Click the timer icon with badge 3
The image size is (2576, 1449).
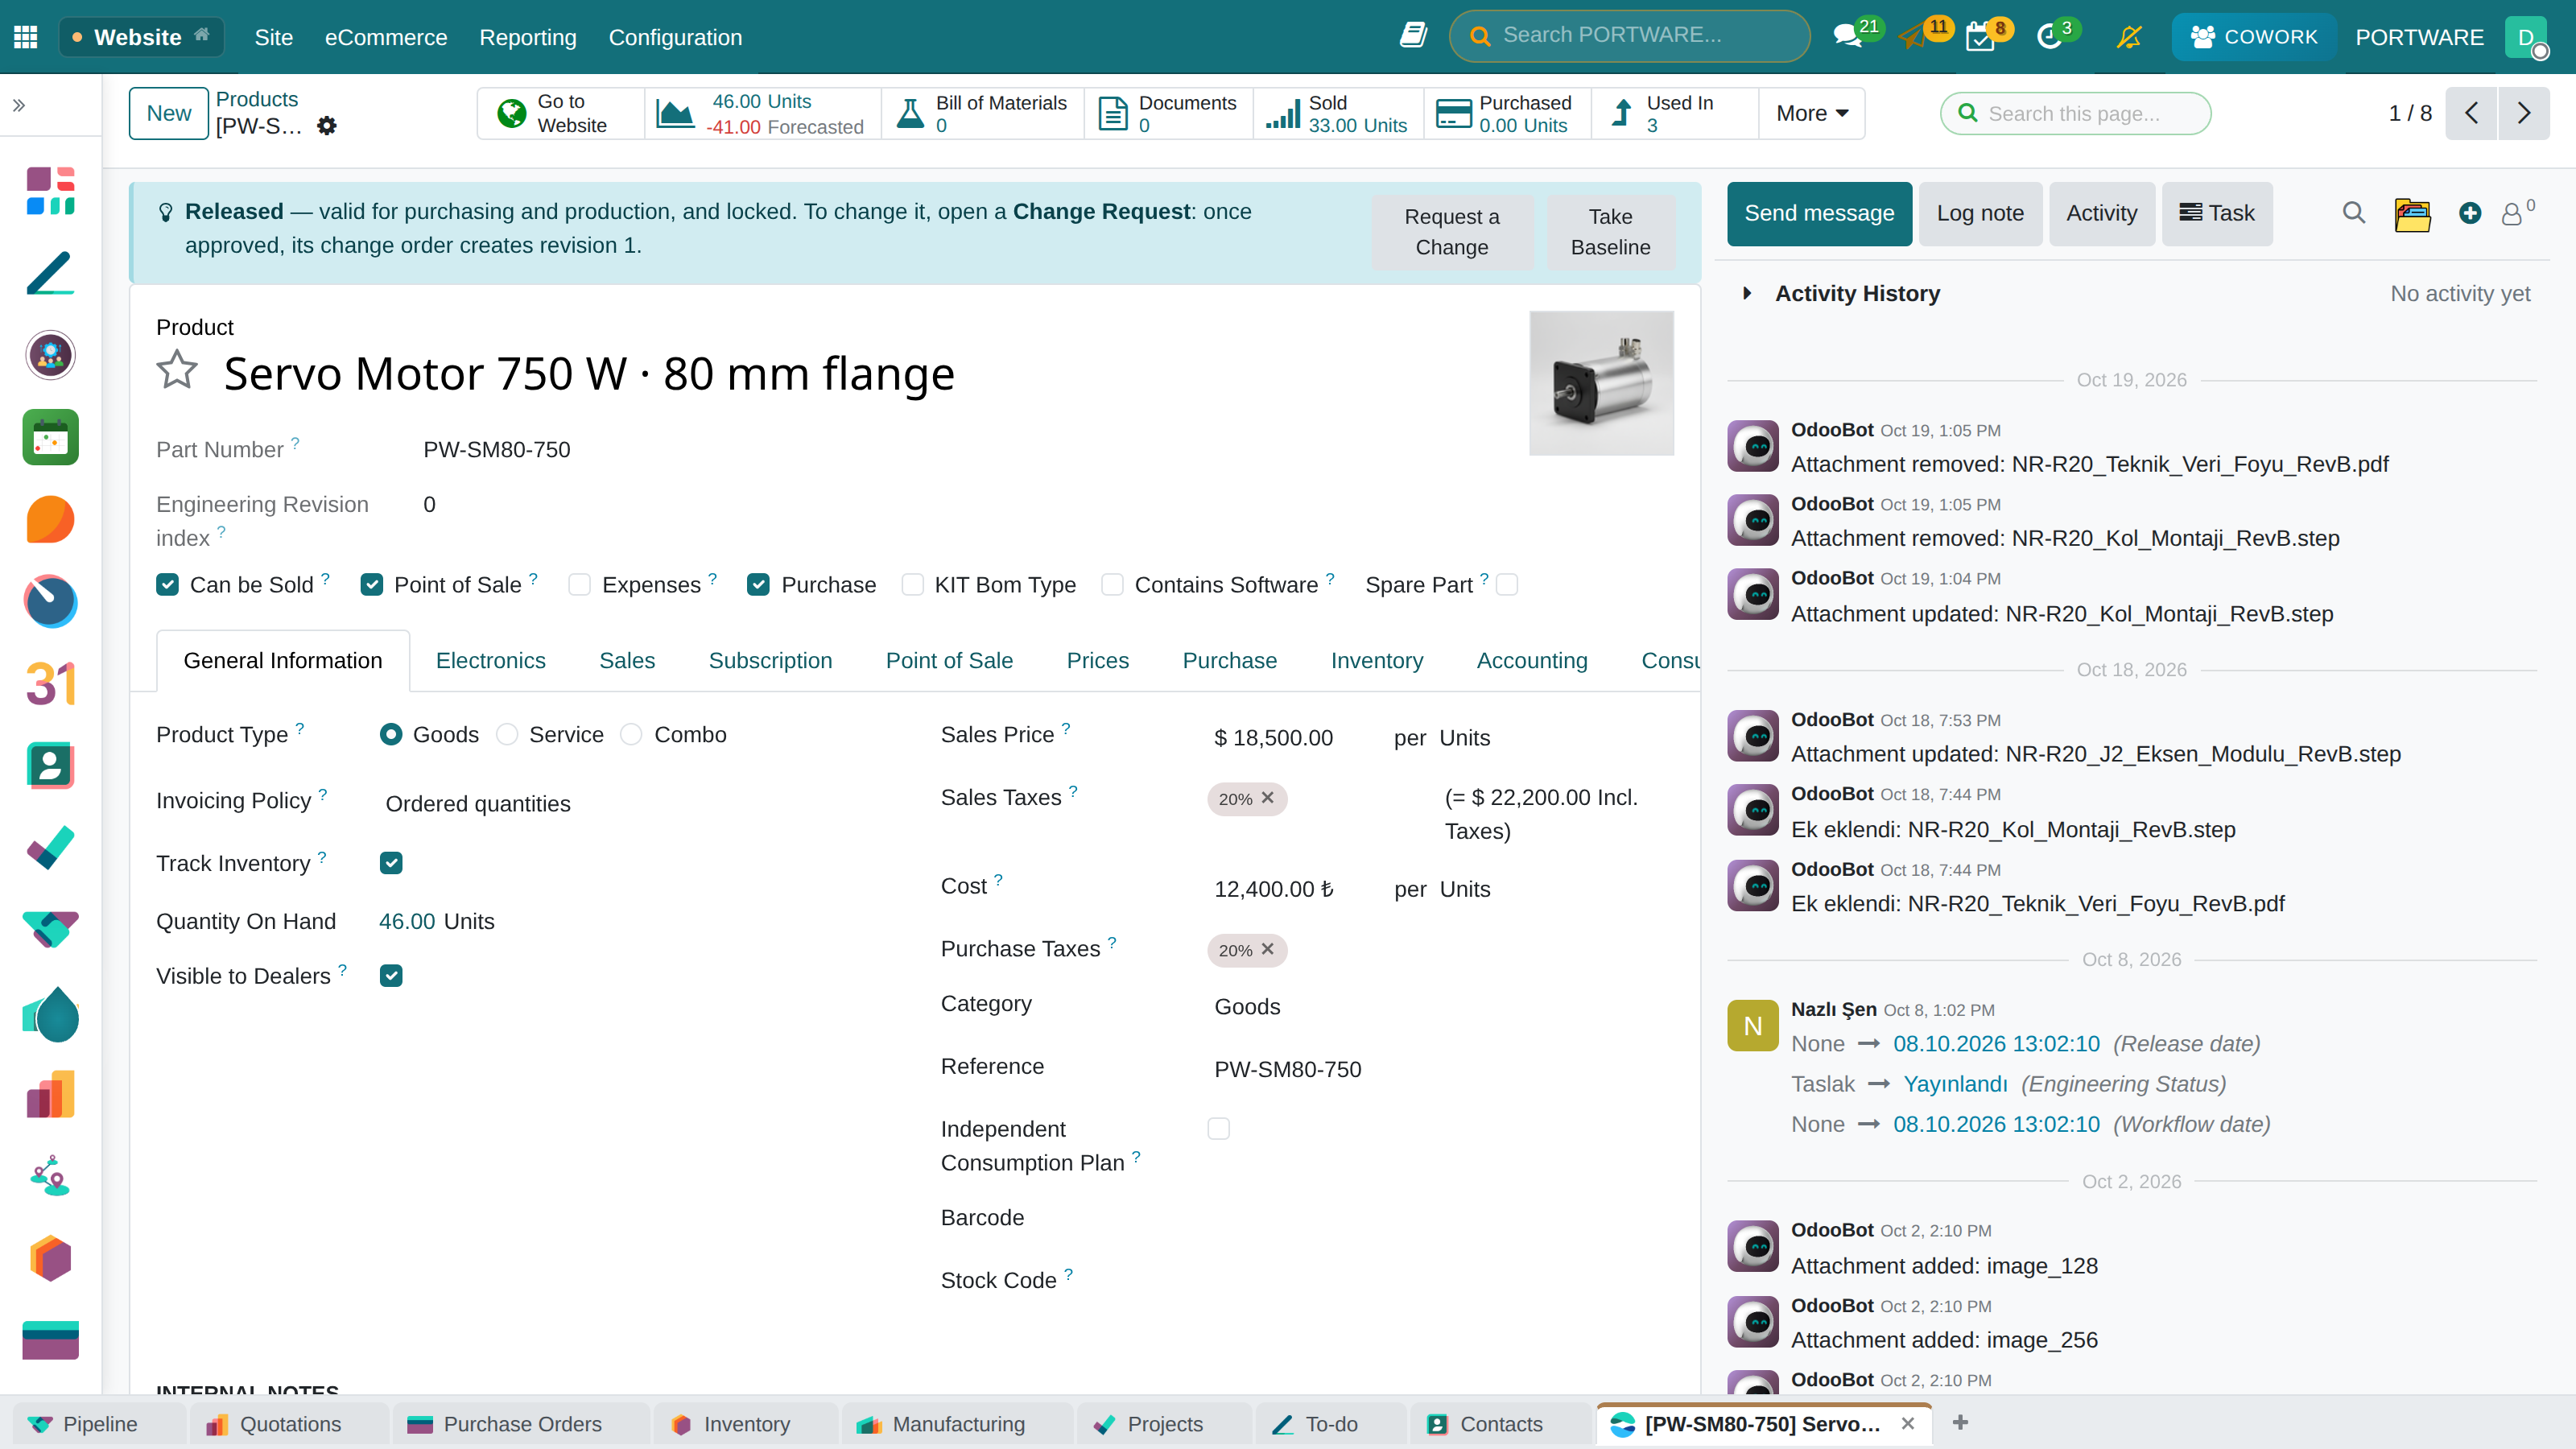(x=2049, y=37)
